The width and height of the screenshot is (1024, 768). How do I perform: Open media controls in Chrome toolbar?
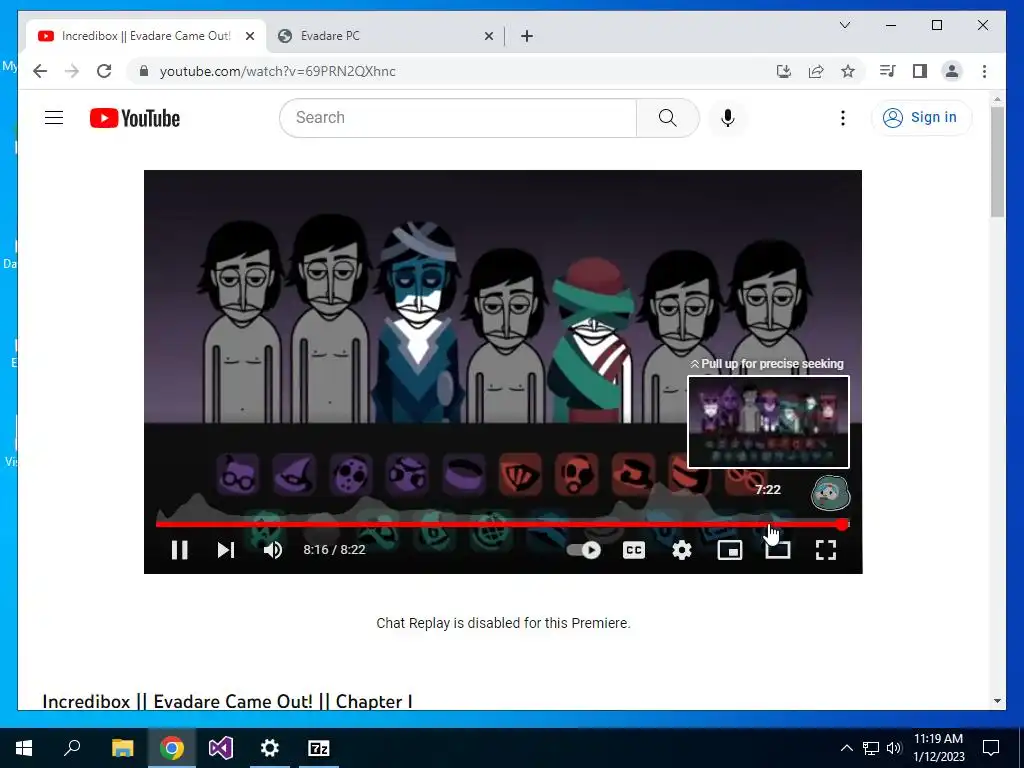(888, 71)
